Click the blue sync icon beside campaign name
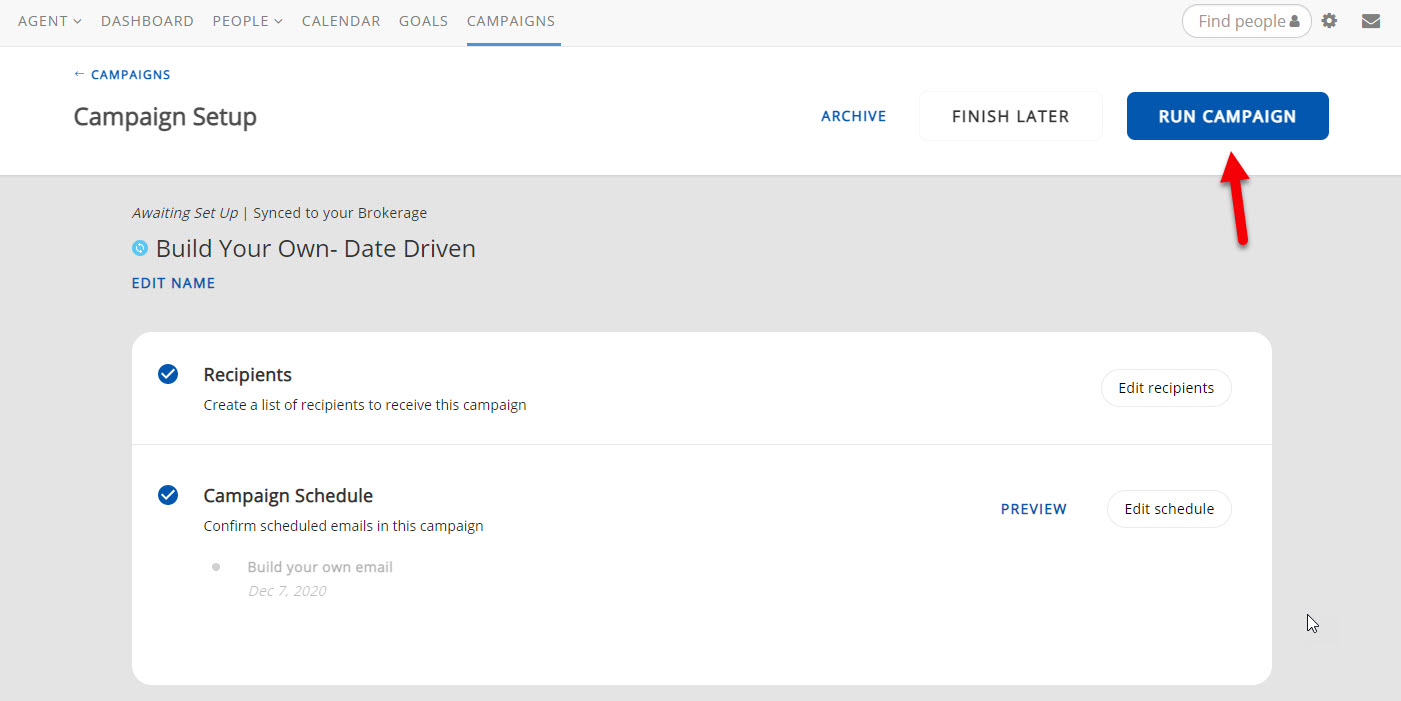Screen dimensions: 1401x701 (x=140, y=248)
